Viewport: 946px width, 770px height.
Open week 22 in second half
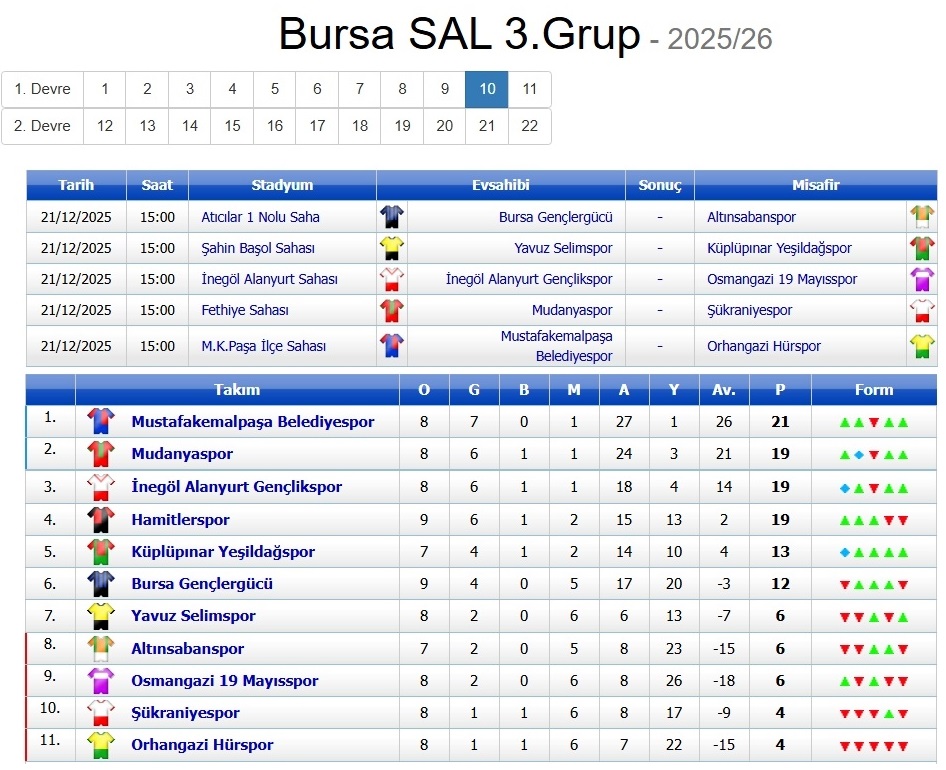pos(530,126)
